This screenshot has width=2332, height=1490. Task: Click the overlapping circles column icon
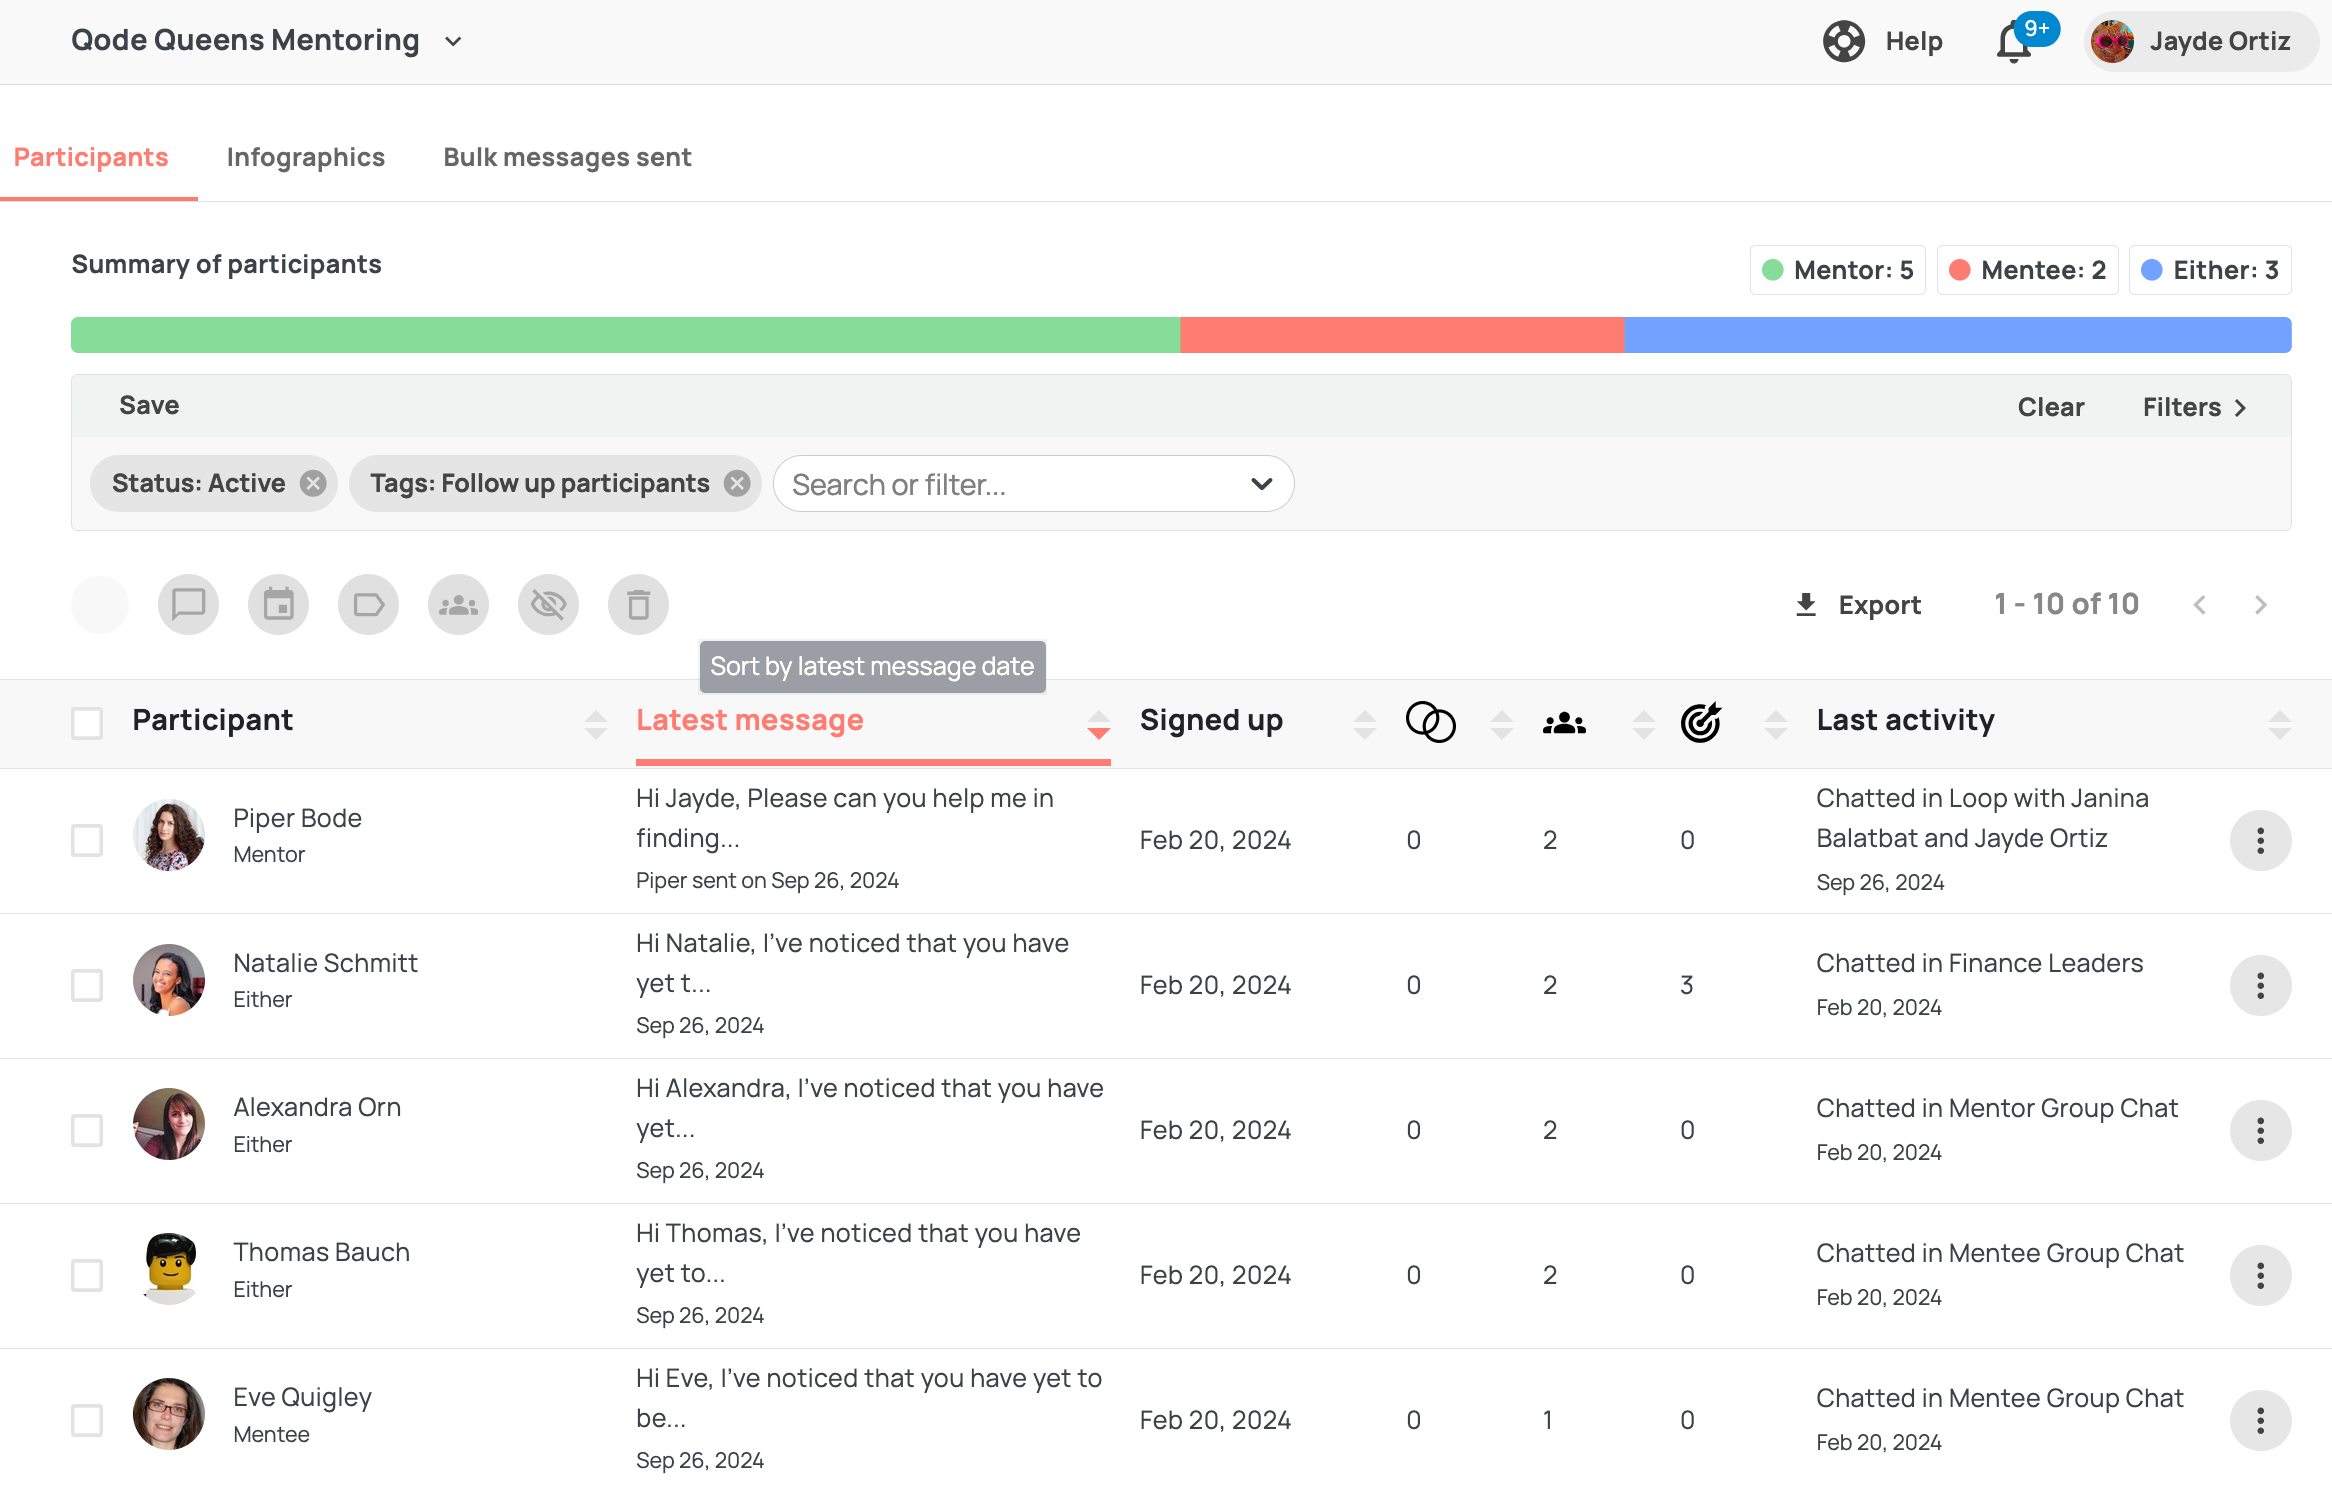[1431, 722]
